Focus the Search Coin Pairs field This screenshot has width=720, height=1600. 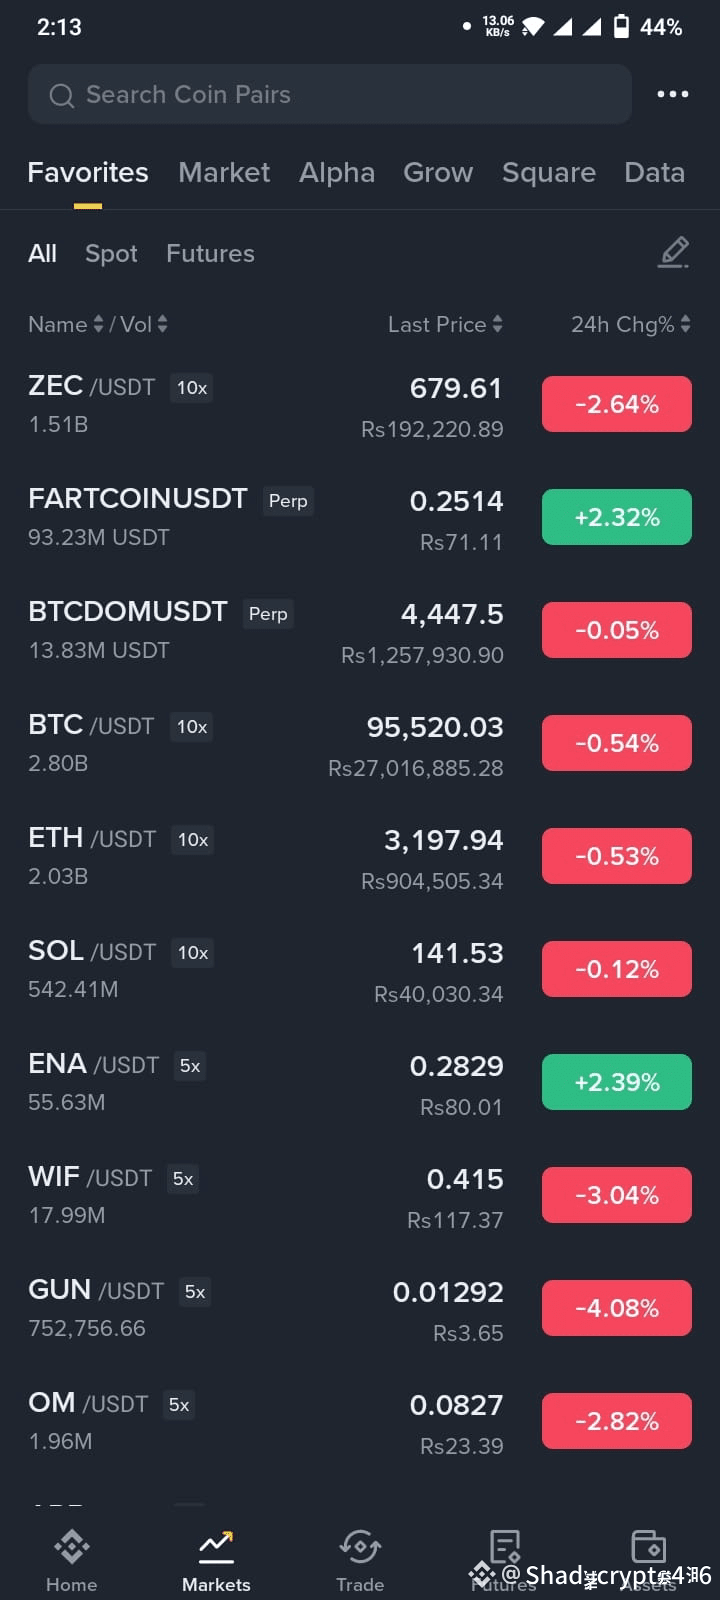click(x=330, y=94)
